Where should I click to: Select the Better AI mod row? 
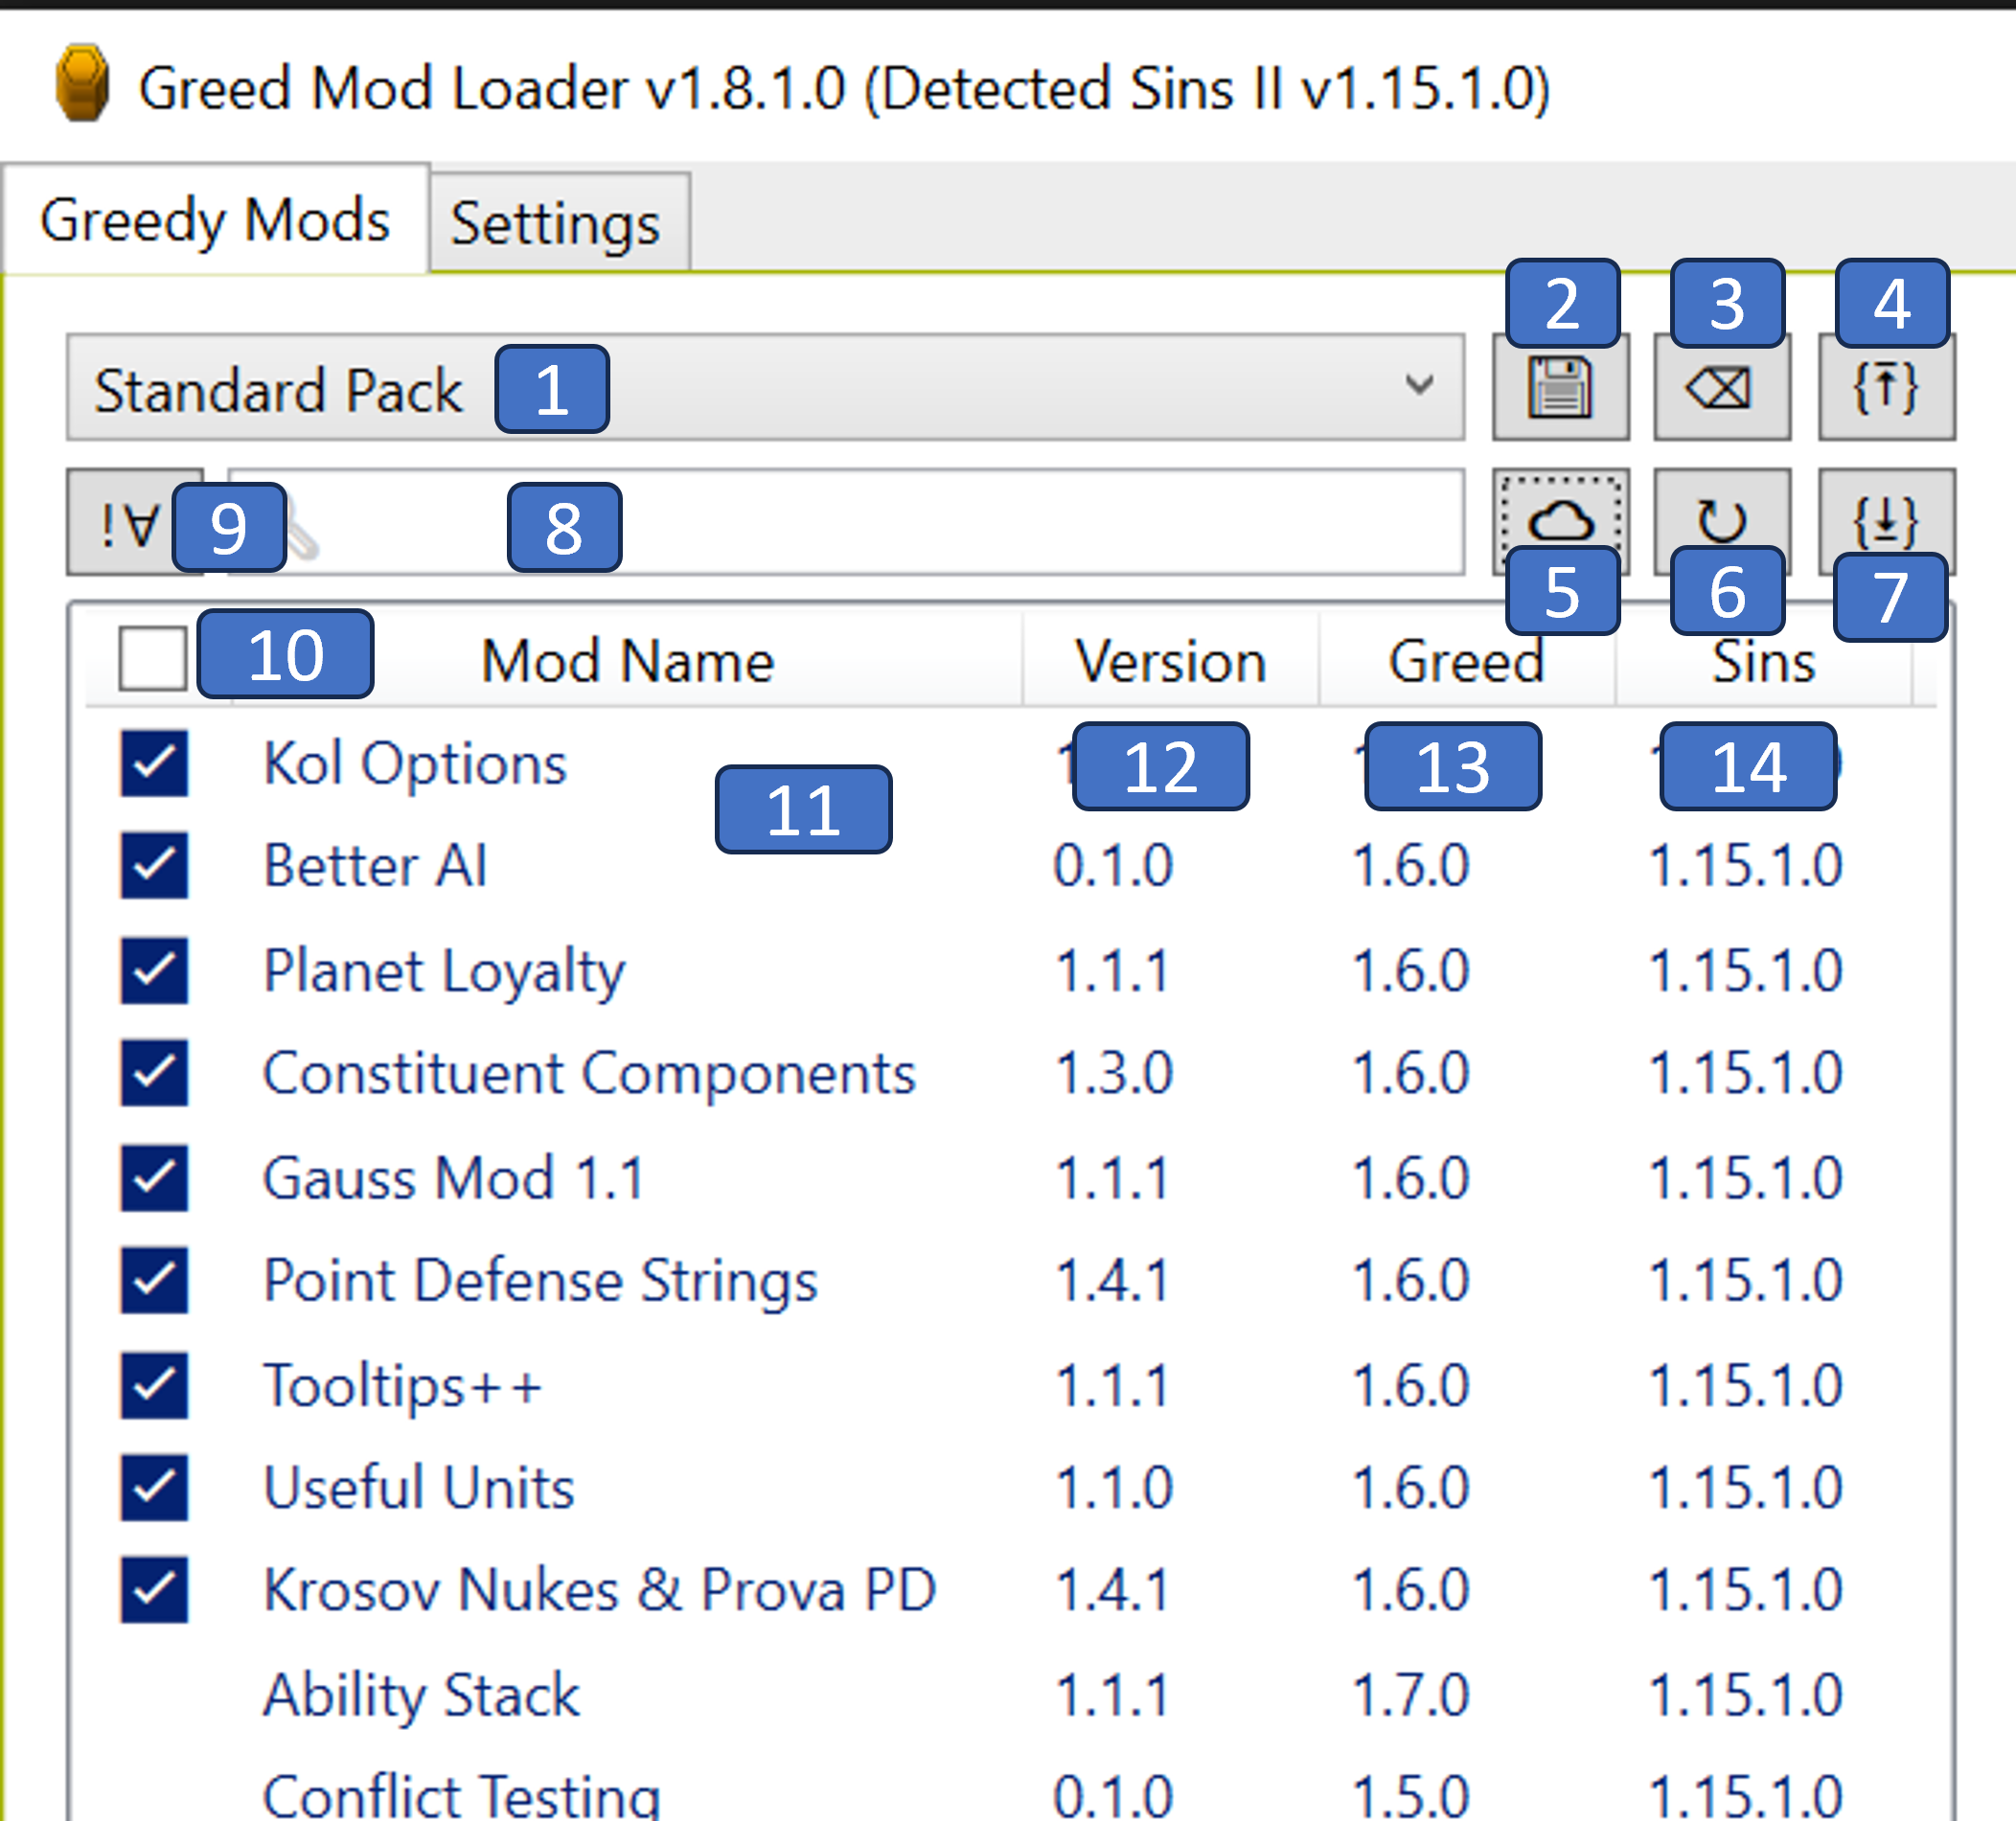click(x=375, y=866)
